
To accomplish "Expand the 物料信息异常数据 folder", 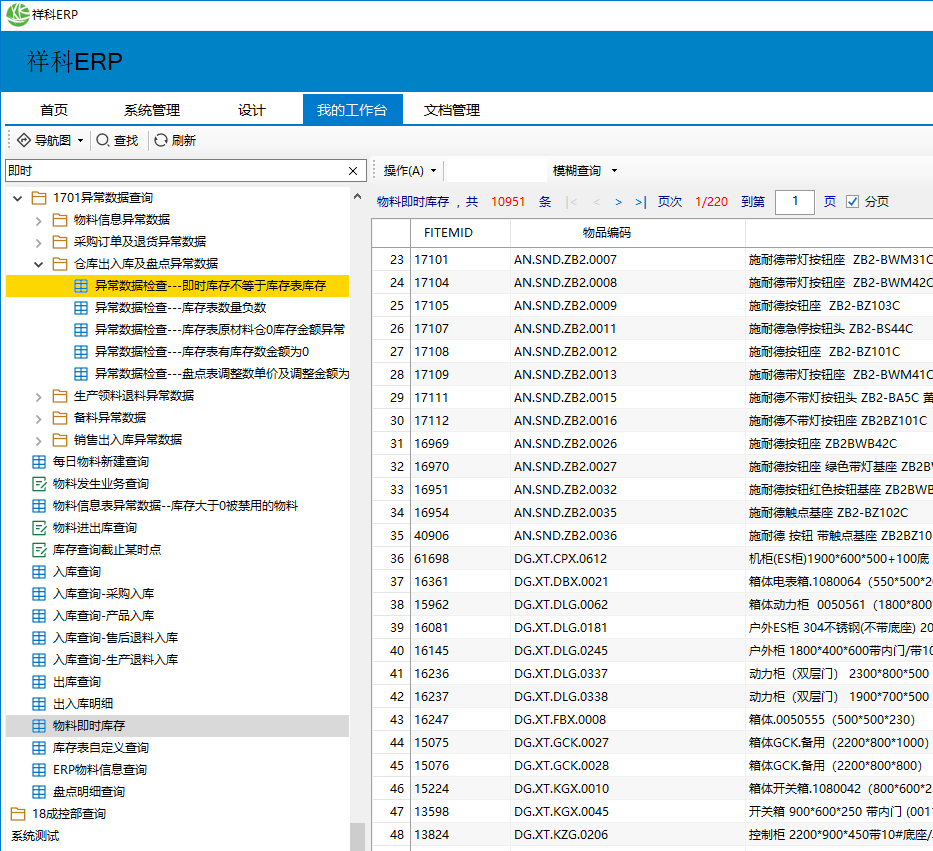I will (x=38, y=220).
